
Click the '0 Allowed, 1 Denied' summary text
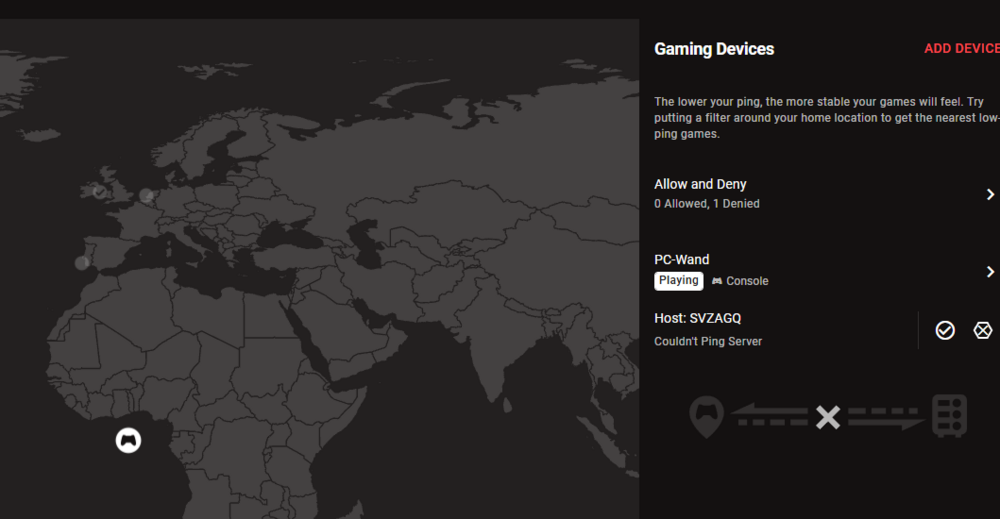707,204
